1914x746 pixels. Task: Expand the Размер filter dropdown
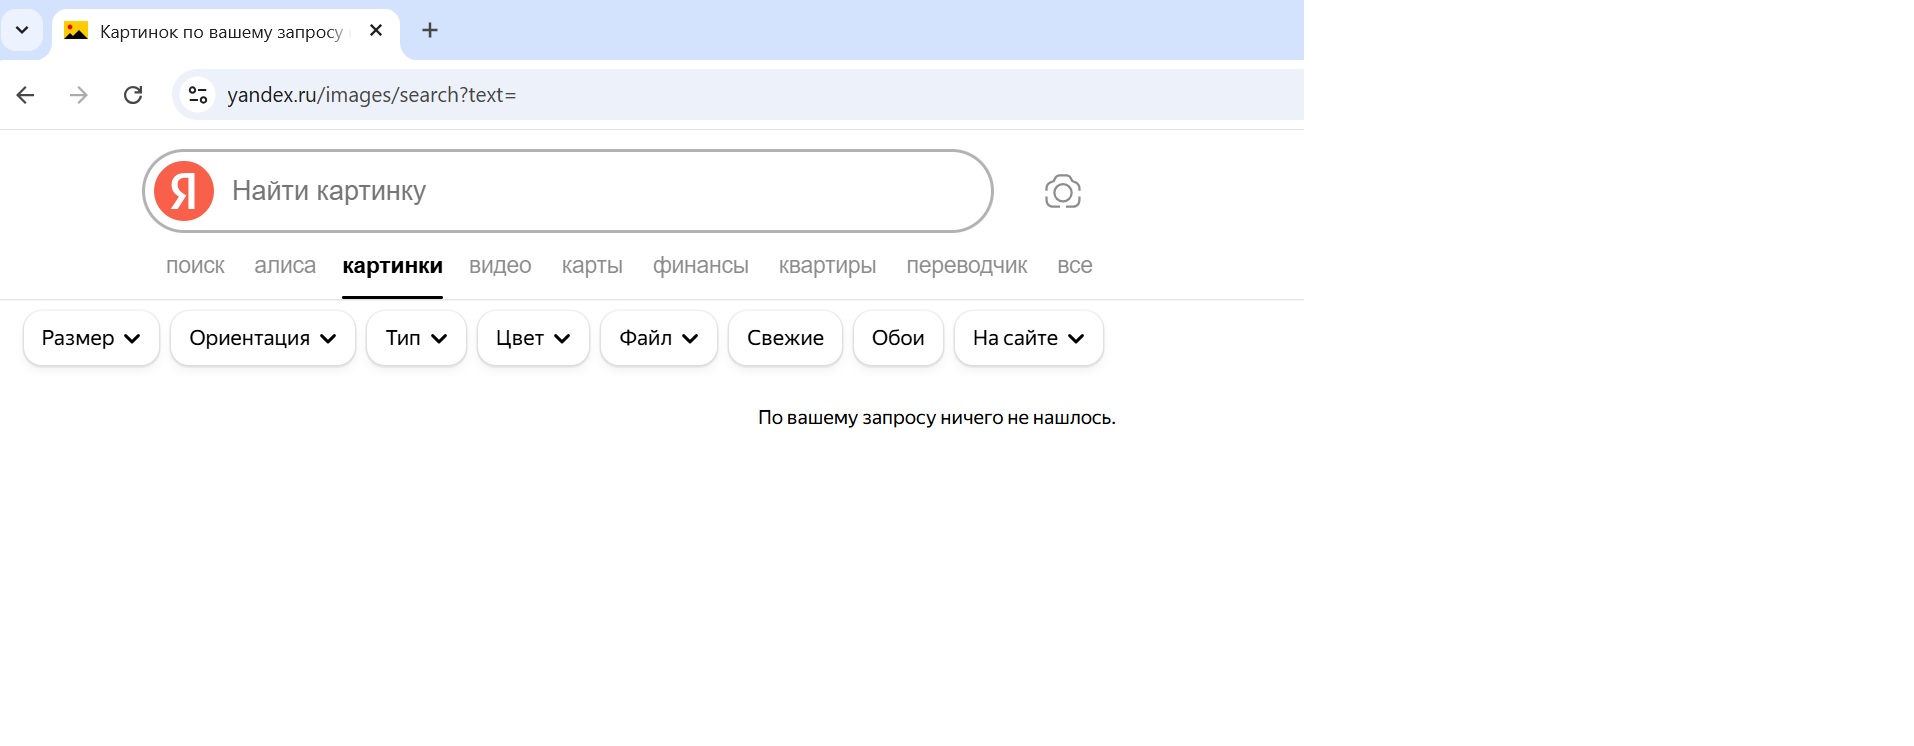tap(91, 338)
